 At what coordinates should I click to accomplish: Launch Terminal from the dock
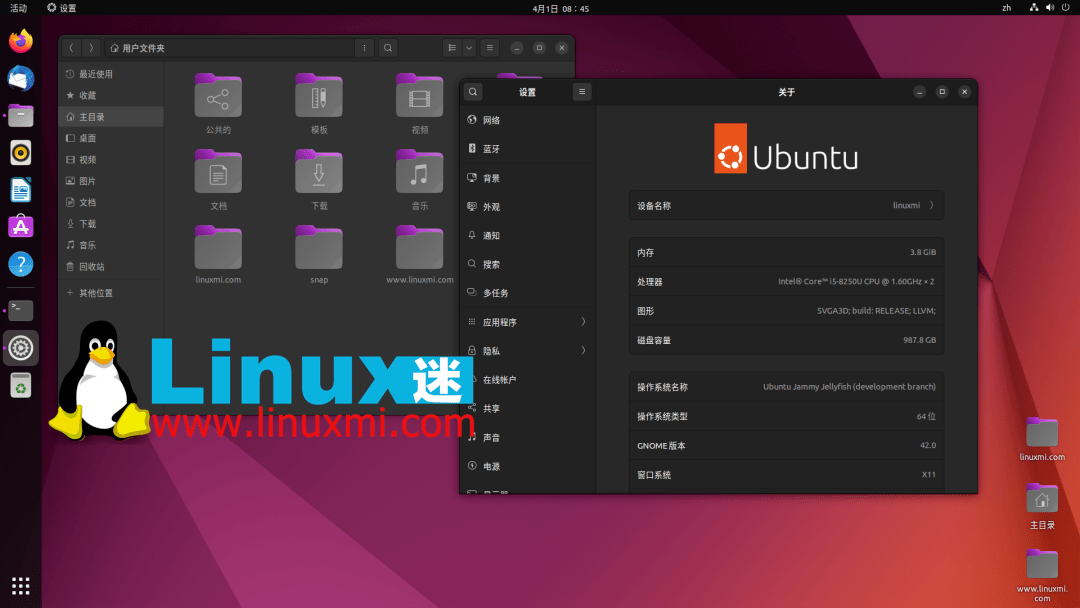(x=21, y=310)
